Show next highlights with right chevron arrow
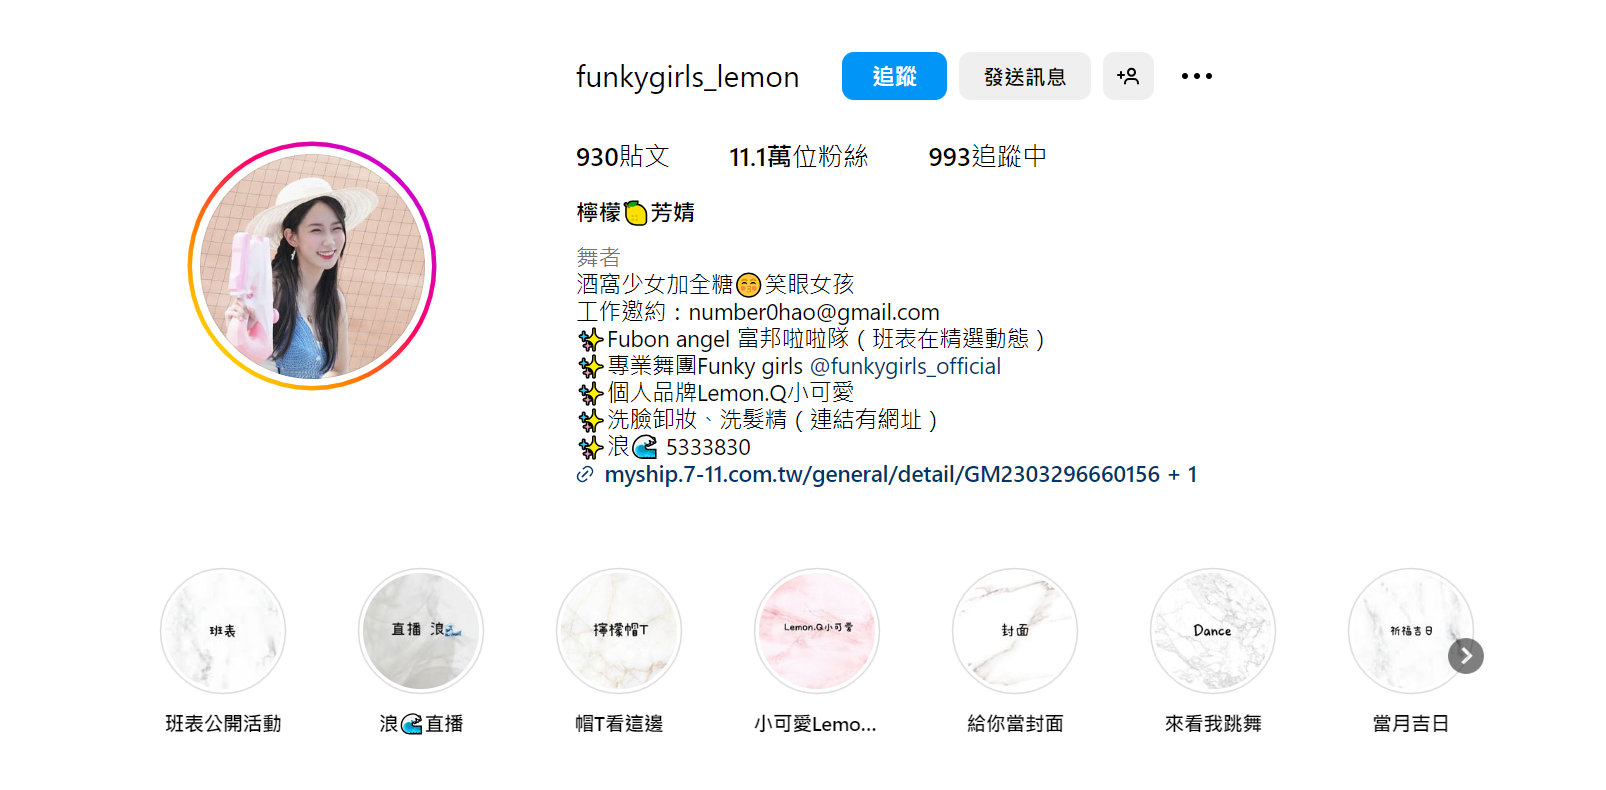Viewport: 1606px width, 790px height. (x=1466, y=656)
